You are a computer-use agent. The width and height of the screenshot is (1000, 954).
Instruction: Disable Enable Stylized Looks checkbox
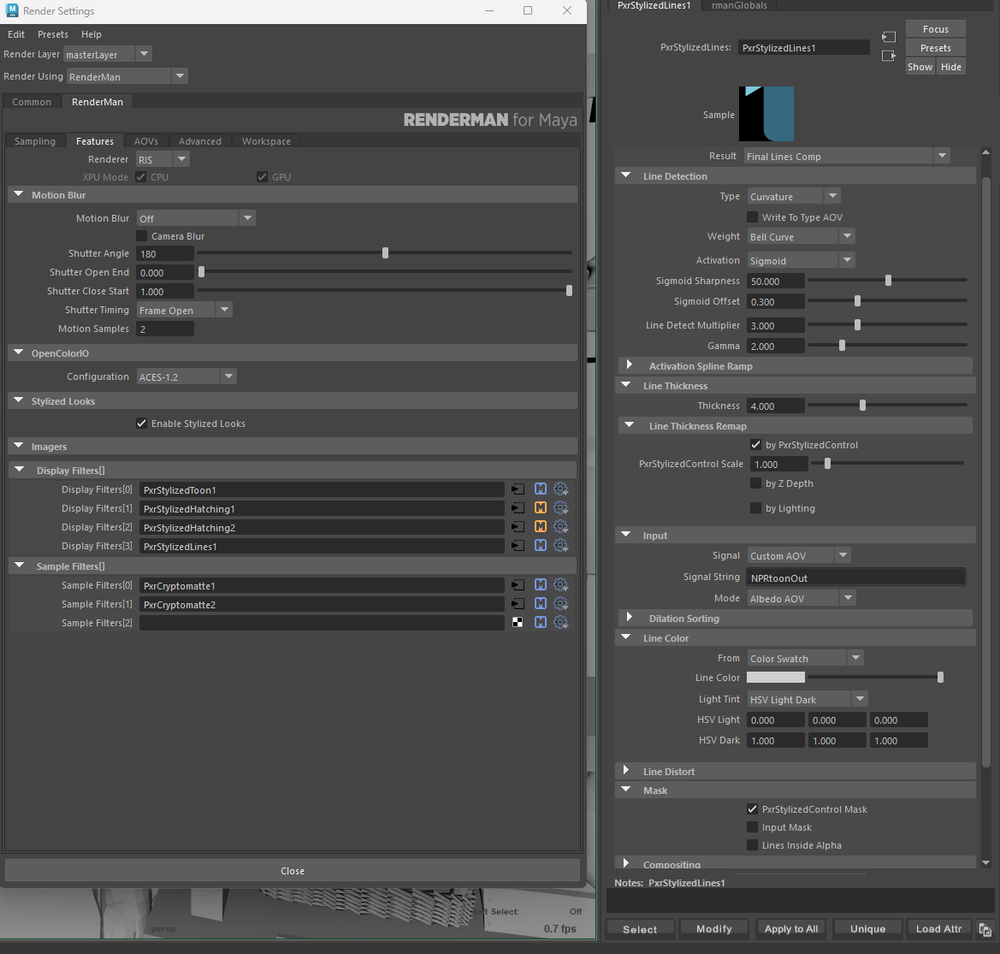[142, 423]
